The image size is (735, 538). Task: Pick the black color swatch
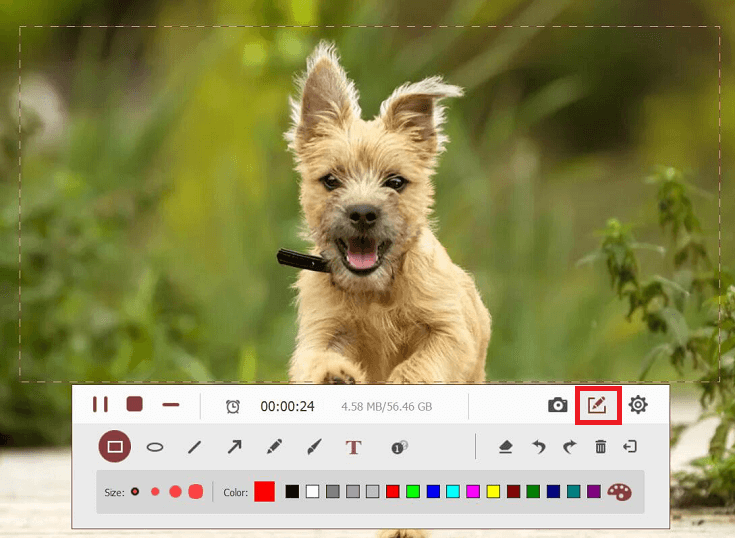coord(292,492)
